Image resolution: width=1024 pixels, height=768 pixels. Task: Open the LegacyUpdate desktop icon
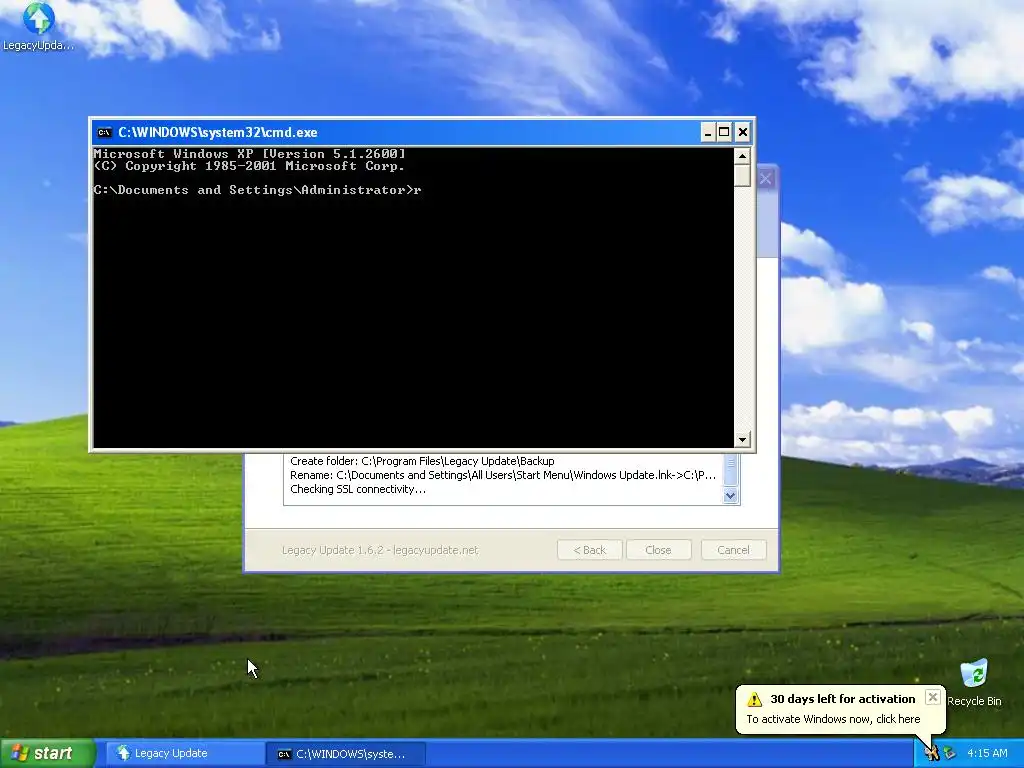[x=38, y=26]
